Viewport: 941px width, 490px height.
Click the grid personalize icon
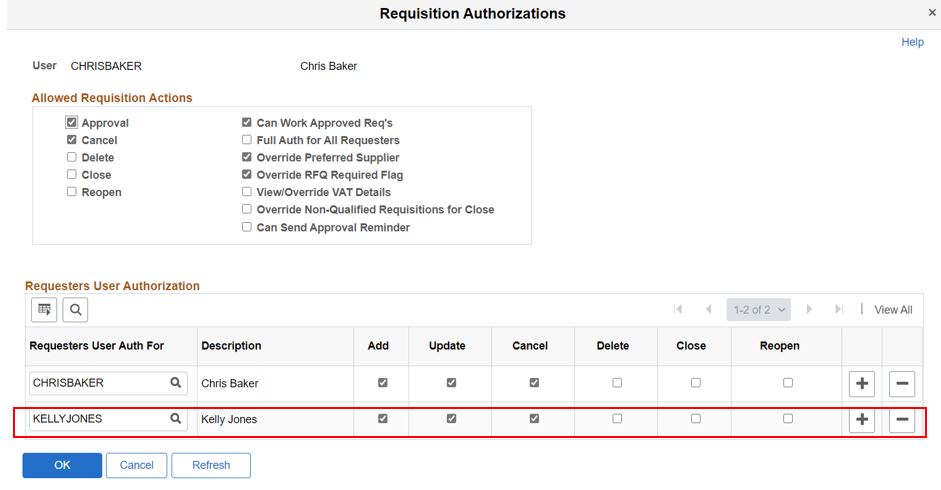pos(44,310)
